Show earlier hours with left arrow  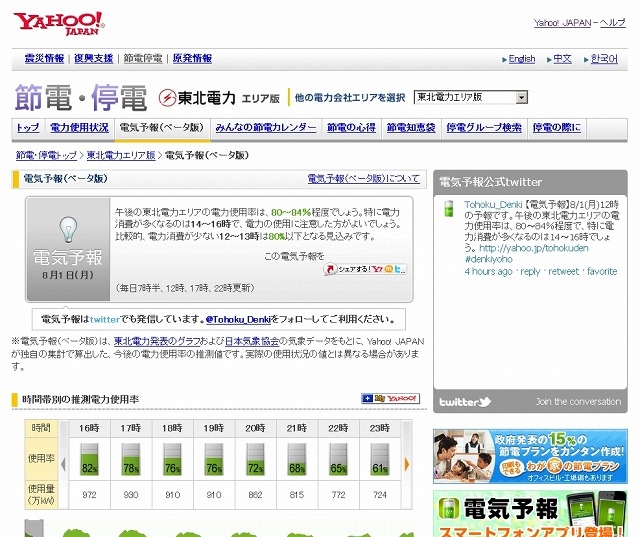tap(63, 464)
